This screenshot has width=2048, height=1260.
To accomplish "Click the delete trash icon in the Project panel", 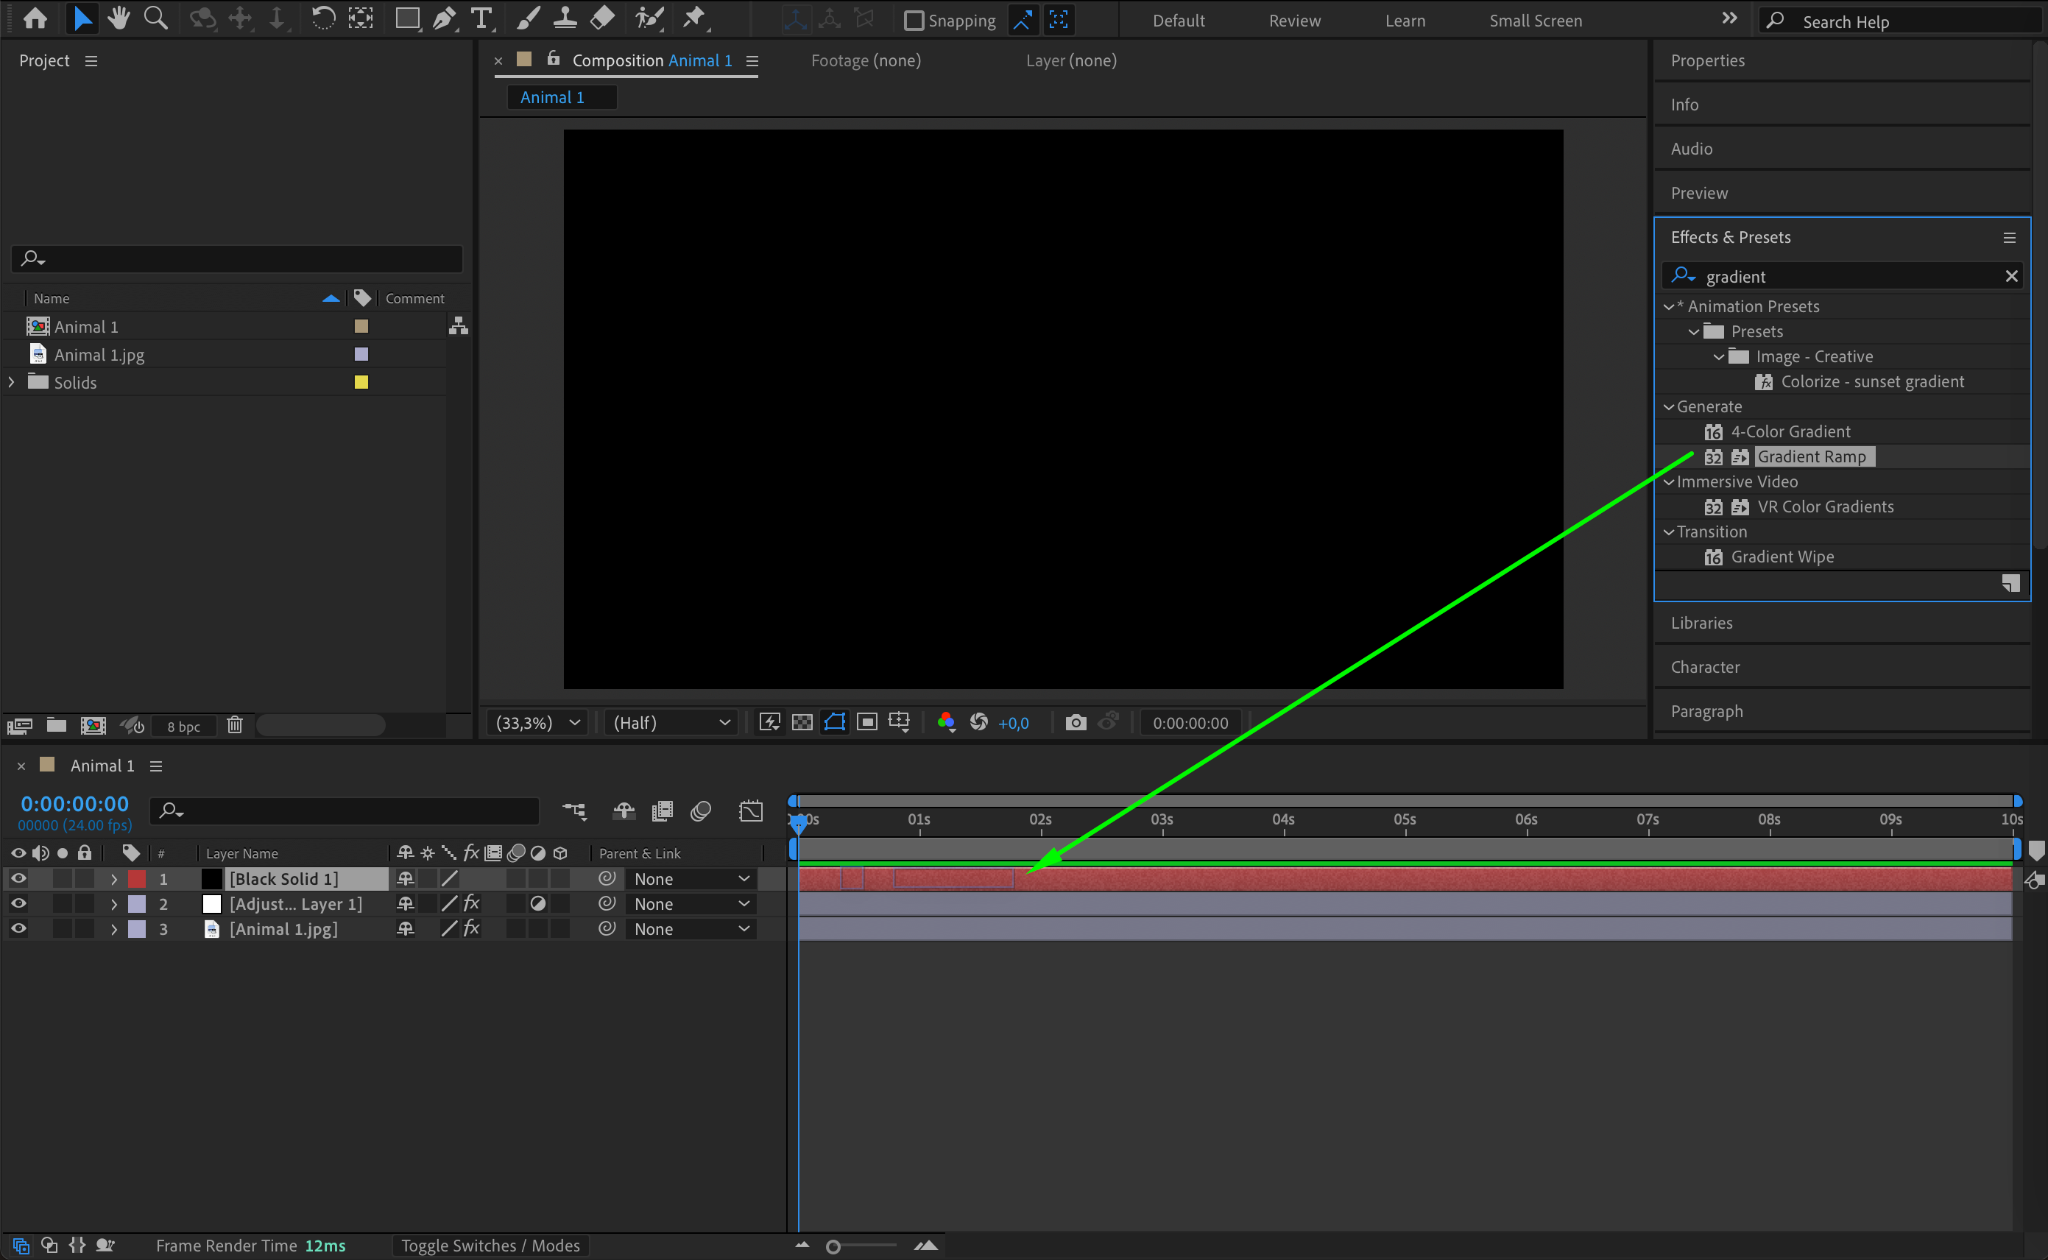I will coord(235,725).
